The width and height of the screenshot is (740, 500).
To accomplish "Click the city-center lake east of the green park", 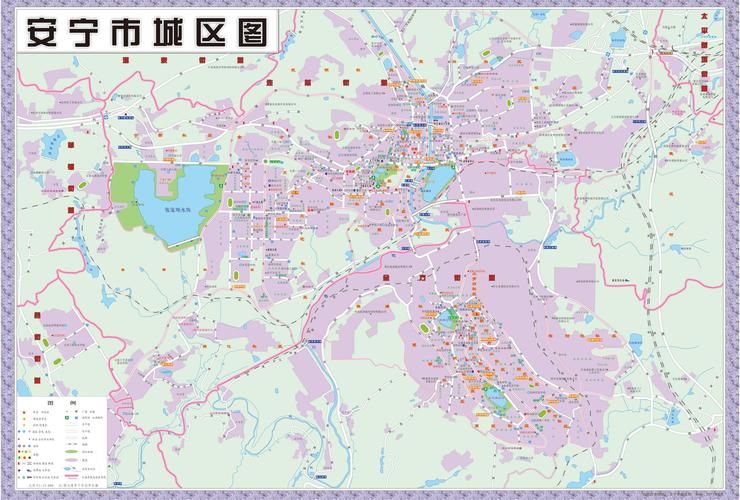I will pyautogui.click(x=439, y=183).
